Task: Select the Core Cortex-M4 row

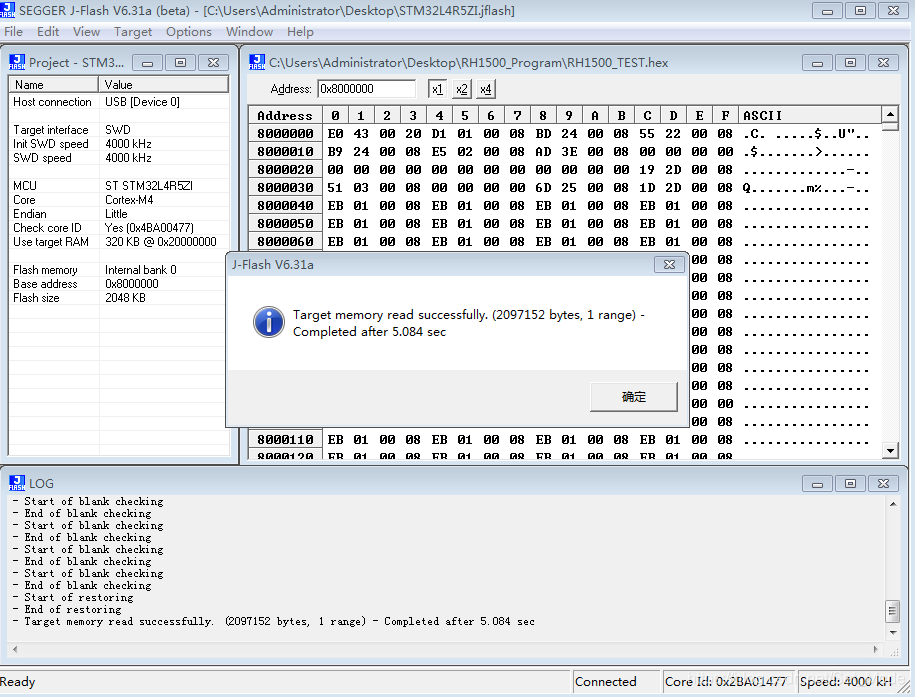Action: pos(118,200)
